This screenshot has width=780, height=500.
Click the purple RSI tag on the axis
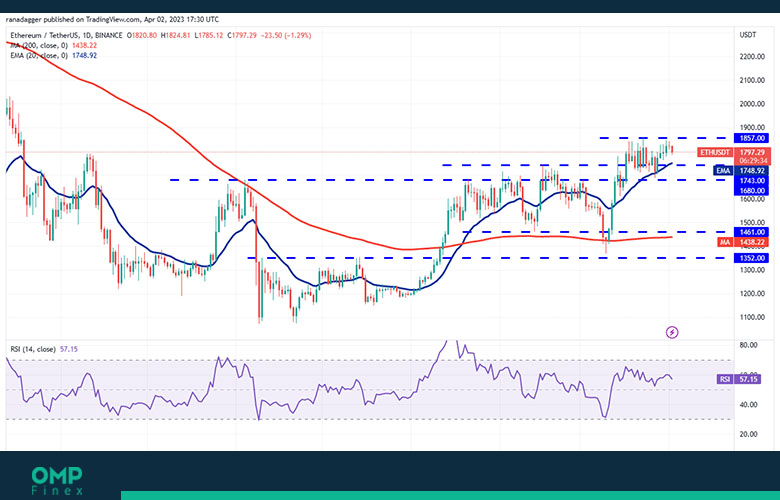tap(725, 379)
